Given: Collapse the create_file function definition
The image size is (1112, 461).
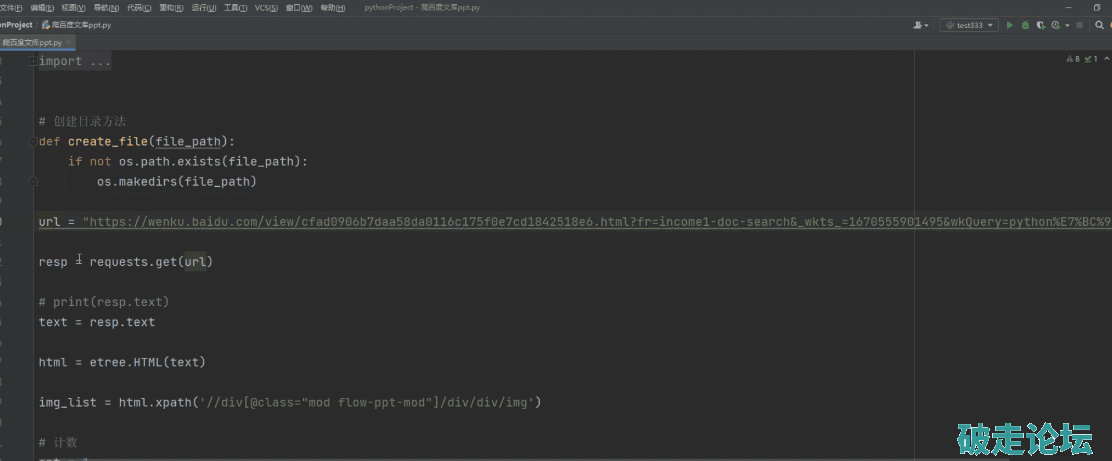Looking at the screenshot, I should (34, 141).
